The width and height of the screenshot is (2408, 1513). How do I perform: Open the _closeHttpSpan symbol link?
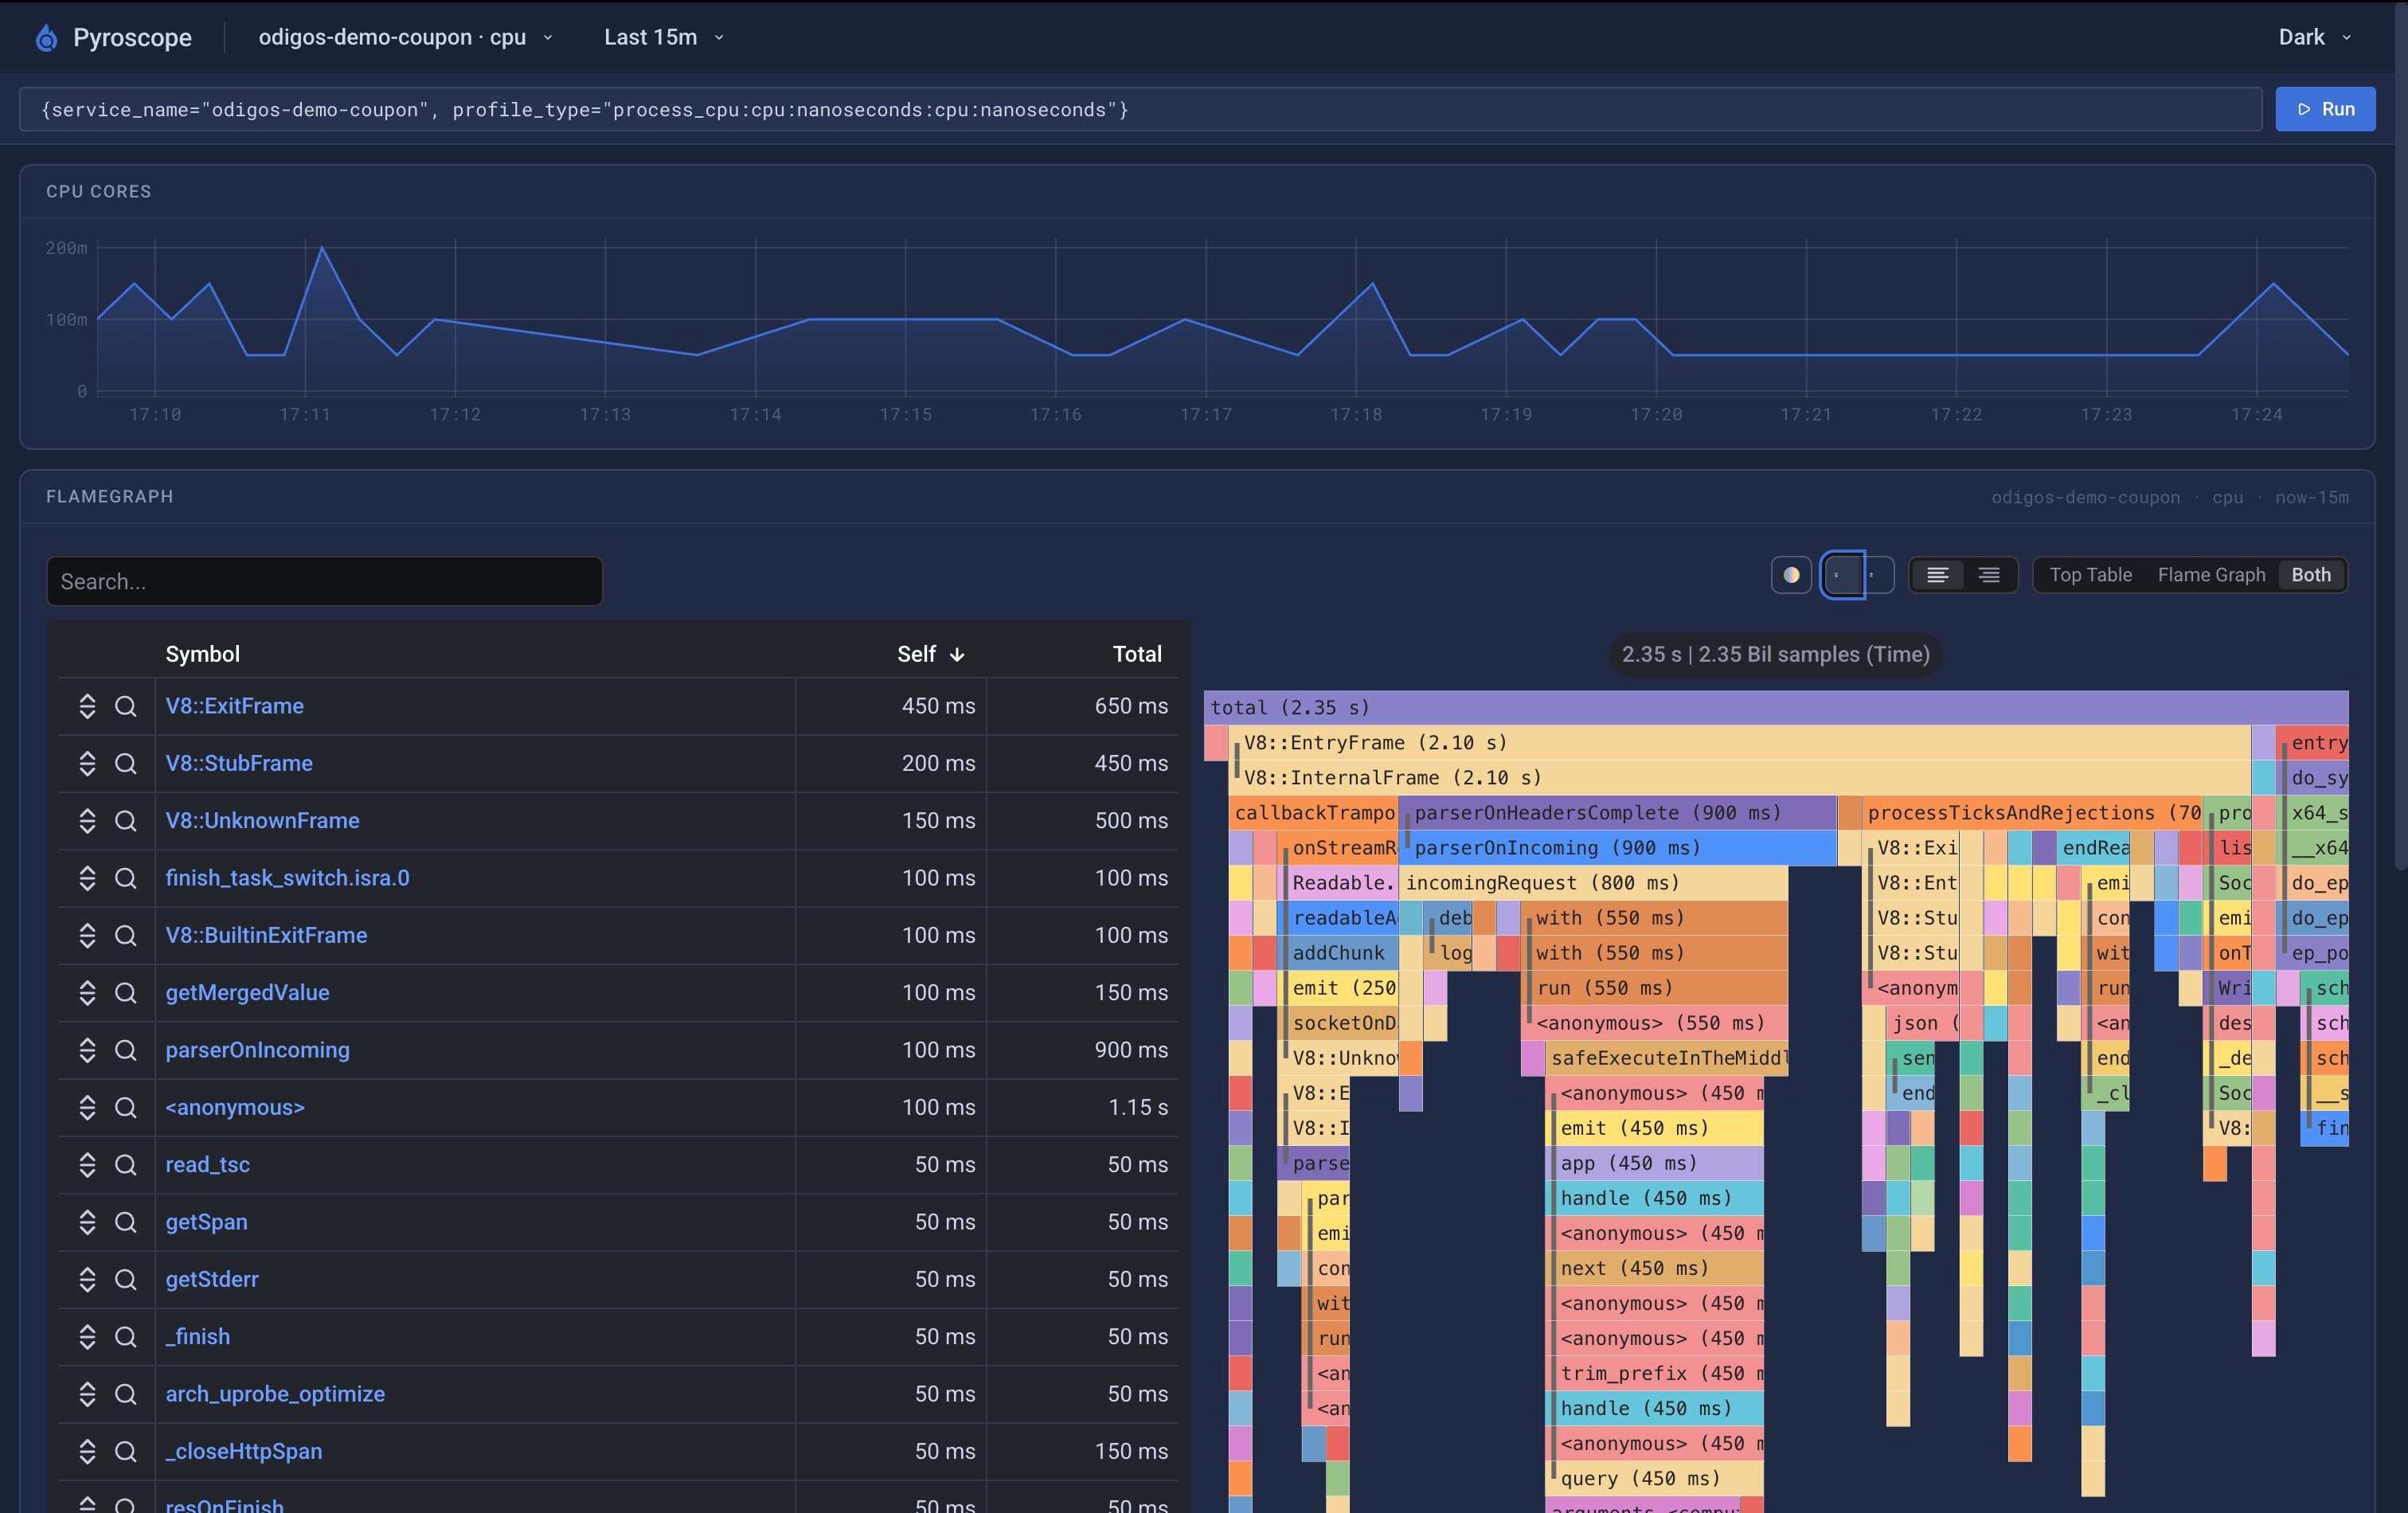point(244,1451)
